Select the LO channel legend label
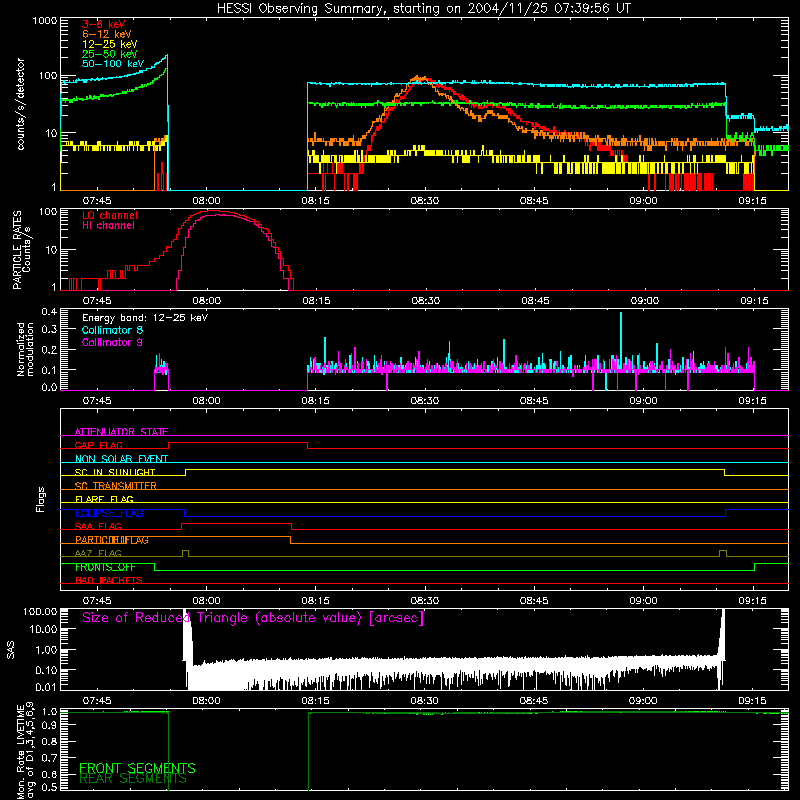The image size is (800, 800). pyautogui.click(x=110, y=215)
